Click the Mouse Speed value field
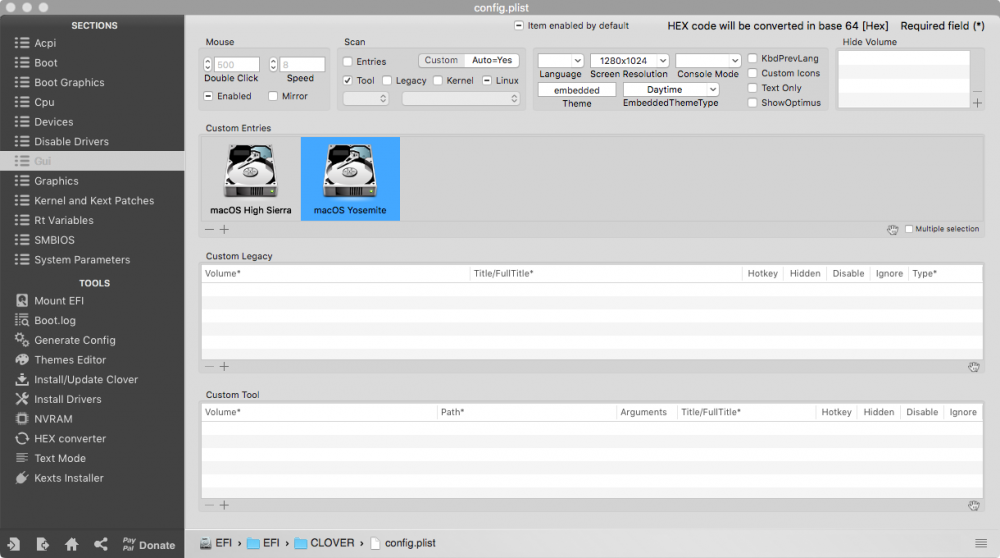The width and height of the screenshot is (1000, 558). 302,64
